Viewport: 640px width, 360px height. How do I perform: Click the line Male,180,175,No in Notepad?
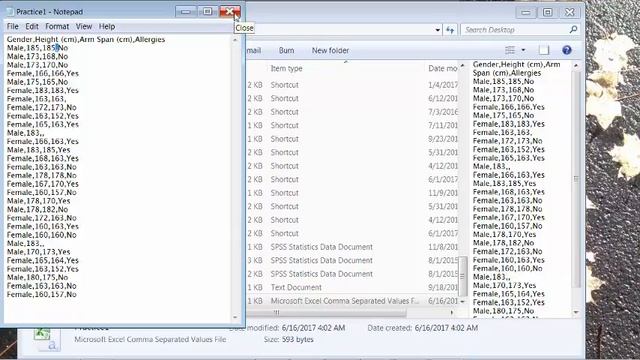[37, 277]
